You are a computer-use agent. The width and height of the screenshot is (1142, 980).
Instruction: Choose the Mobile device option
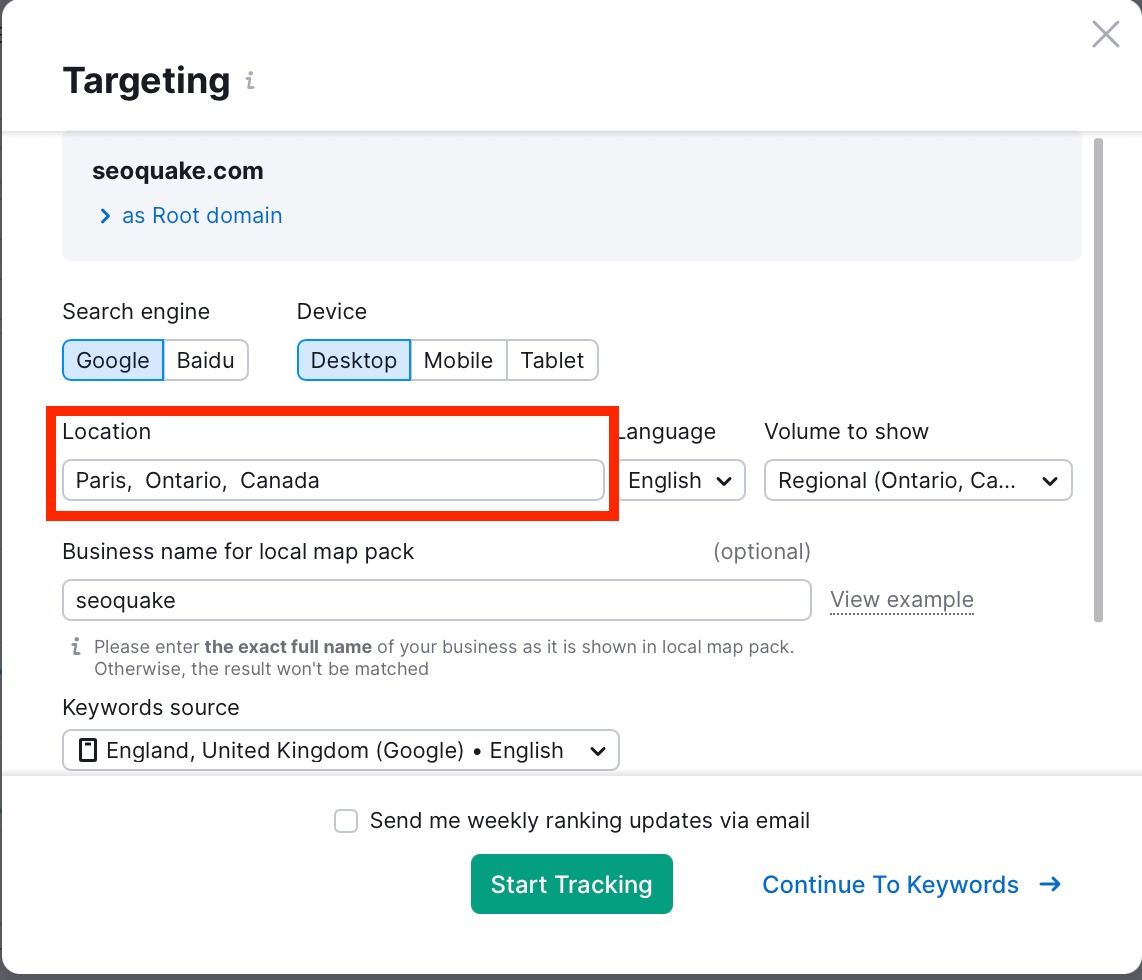[458, 360]
